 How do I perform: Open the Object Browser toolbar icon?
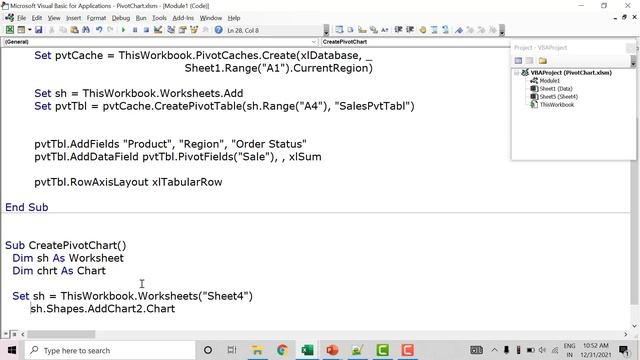[x=194, y=30]
